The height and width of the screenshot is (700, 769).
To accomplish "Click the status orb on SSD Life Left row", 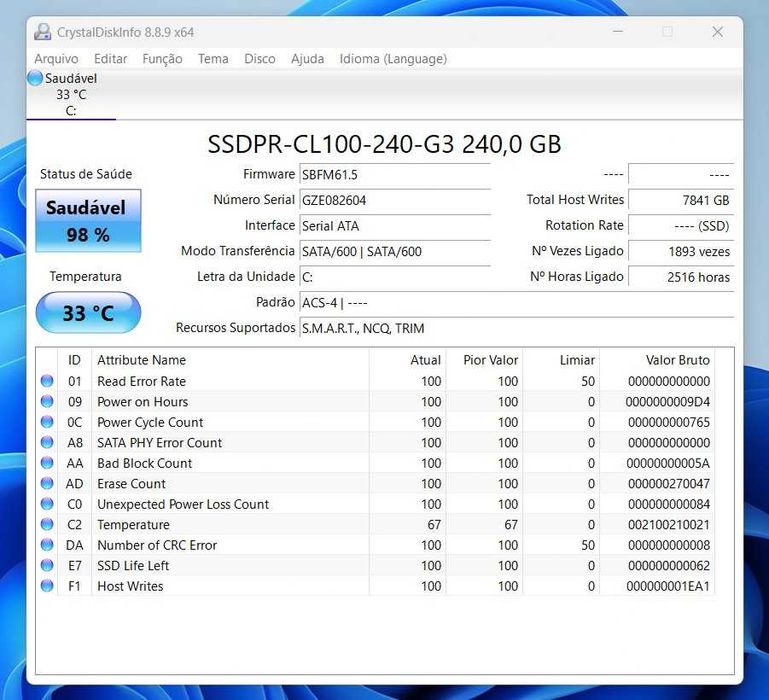I will [x=47, y=565].
